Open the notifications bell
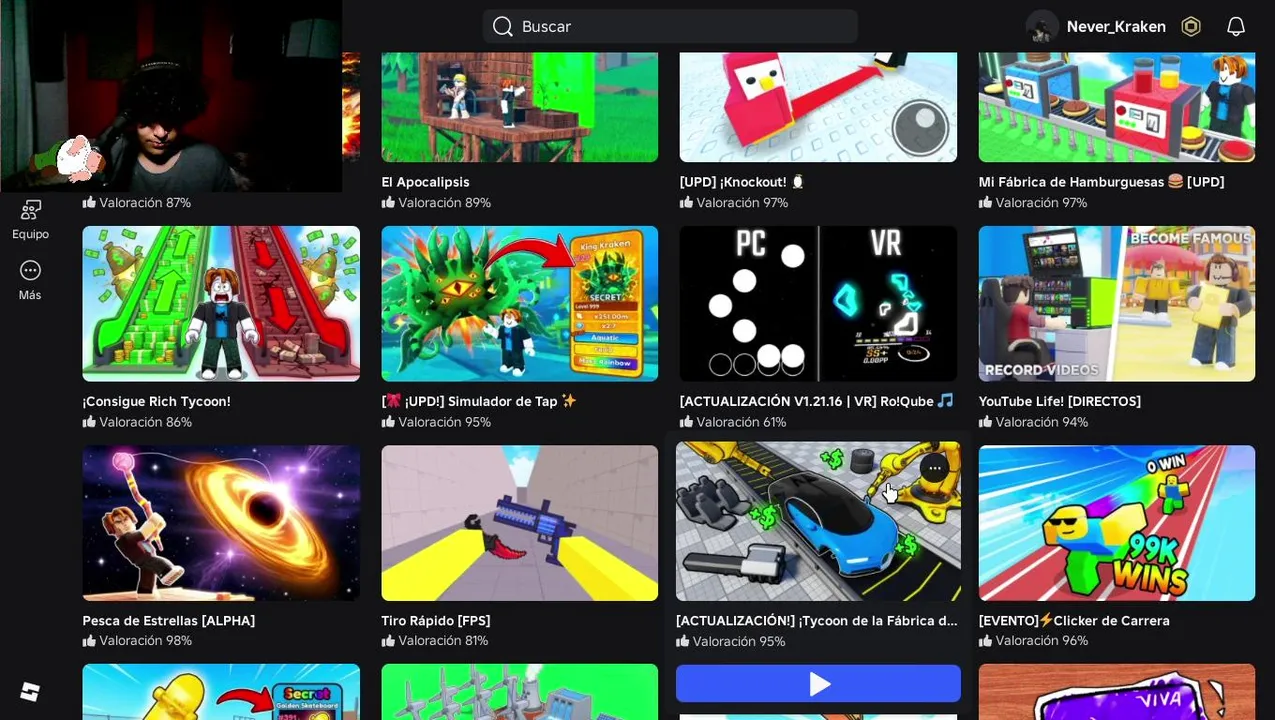Viewport: 1275px width, 720px height. 1236,27
